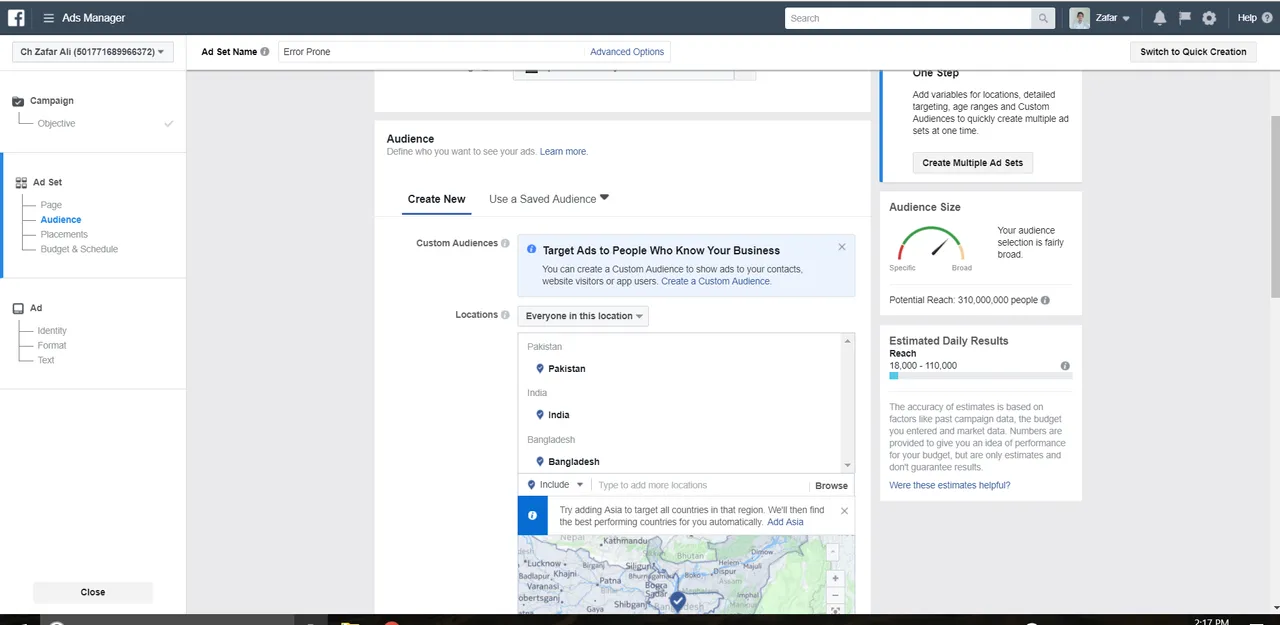Click the blue info icon in Asia tip

tap(532, 516)
